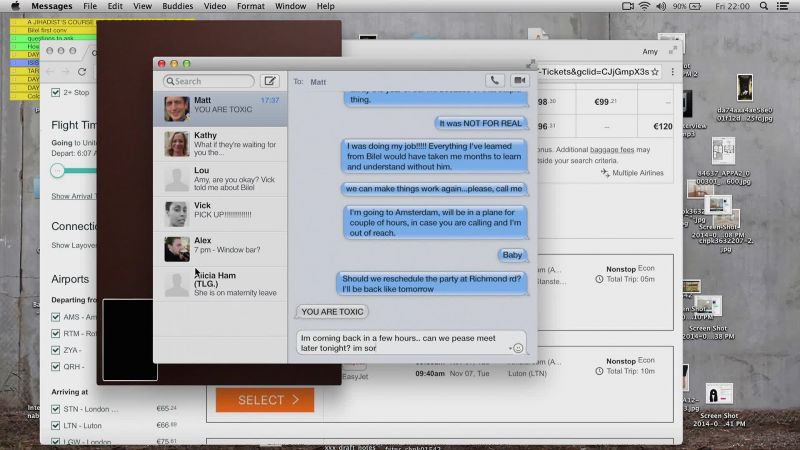This screenshot has height=450, width=800.
Task: Click the YOU ARE TOXIC message bubble
Action: (x=332, y=312)
